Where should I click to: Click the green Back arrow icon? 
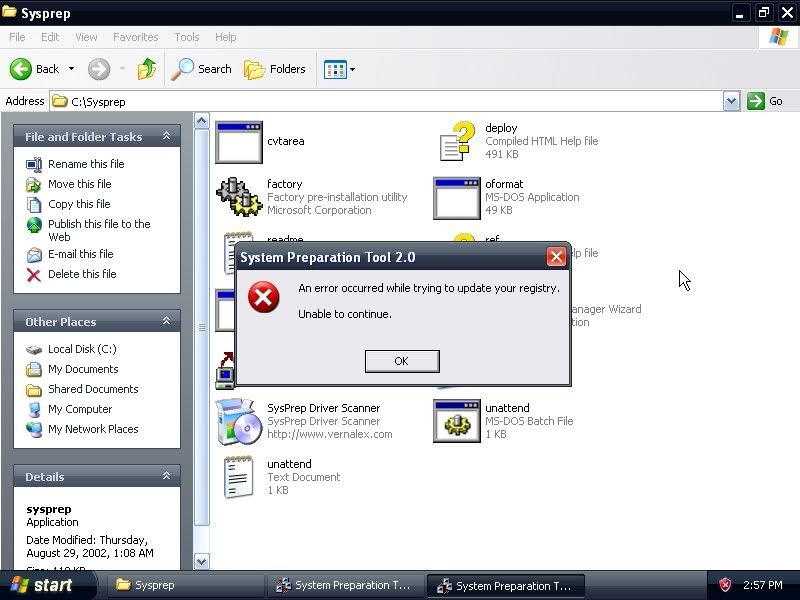click(x=21, y=69)
